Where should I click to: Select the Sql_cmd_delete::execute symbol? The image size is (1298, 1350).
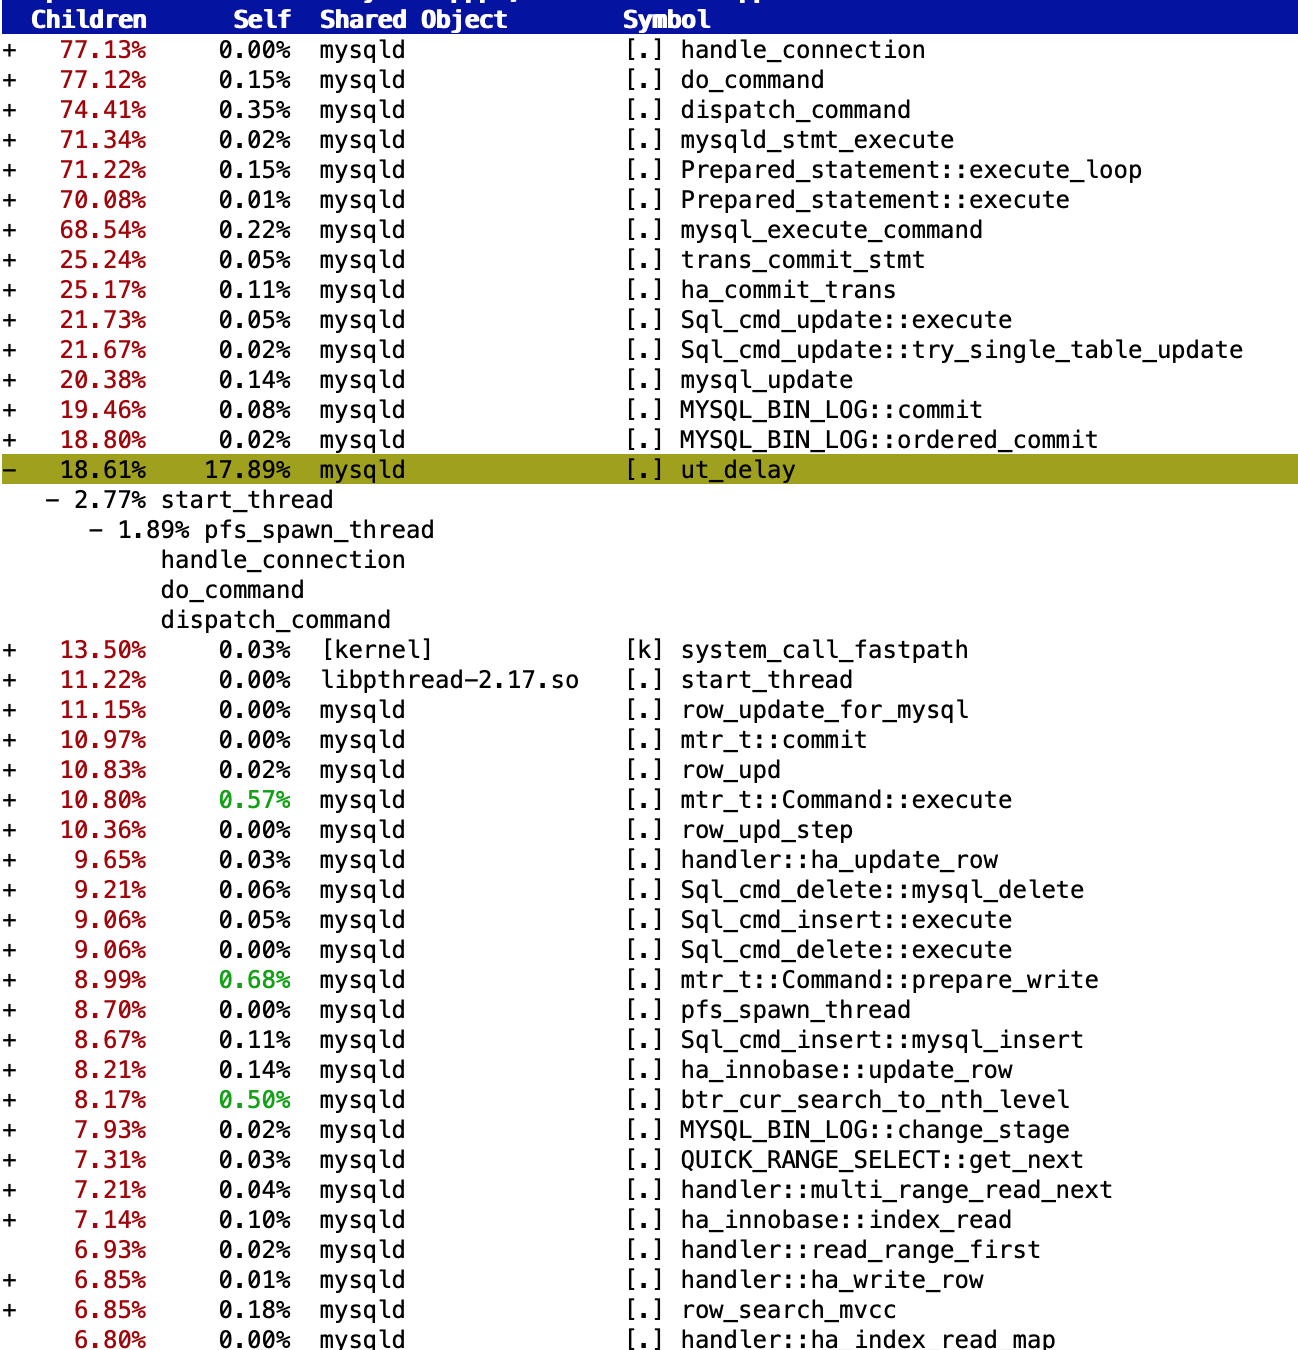point(846,950)
